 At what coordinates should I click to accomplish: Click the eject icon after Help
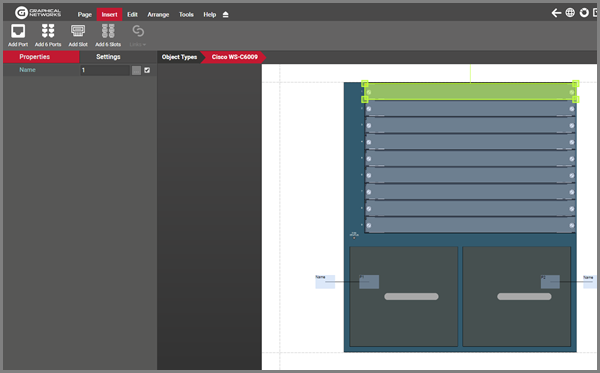click(225, 15)
